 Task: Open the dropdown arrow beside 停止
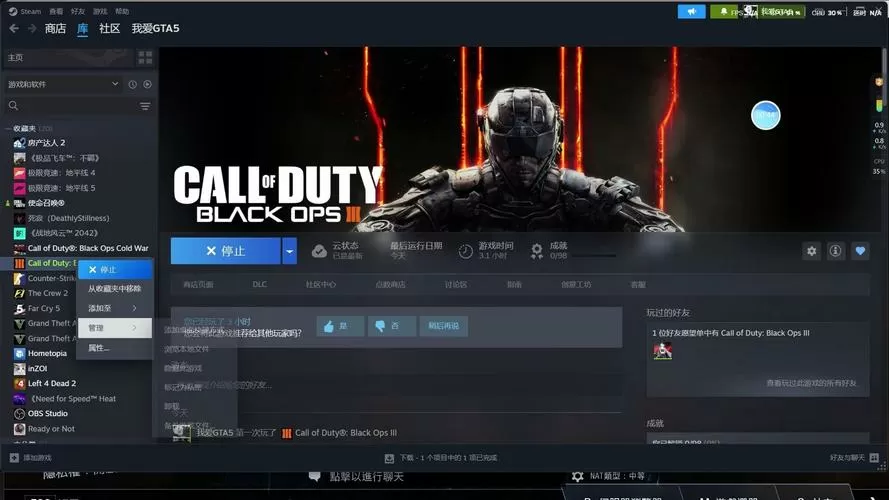coord(289,251)
